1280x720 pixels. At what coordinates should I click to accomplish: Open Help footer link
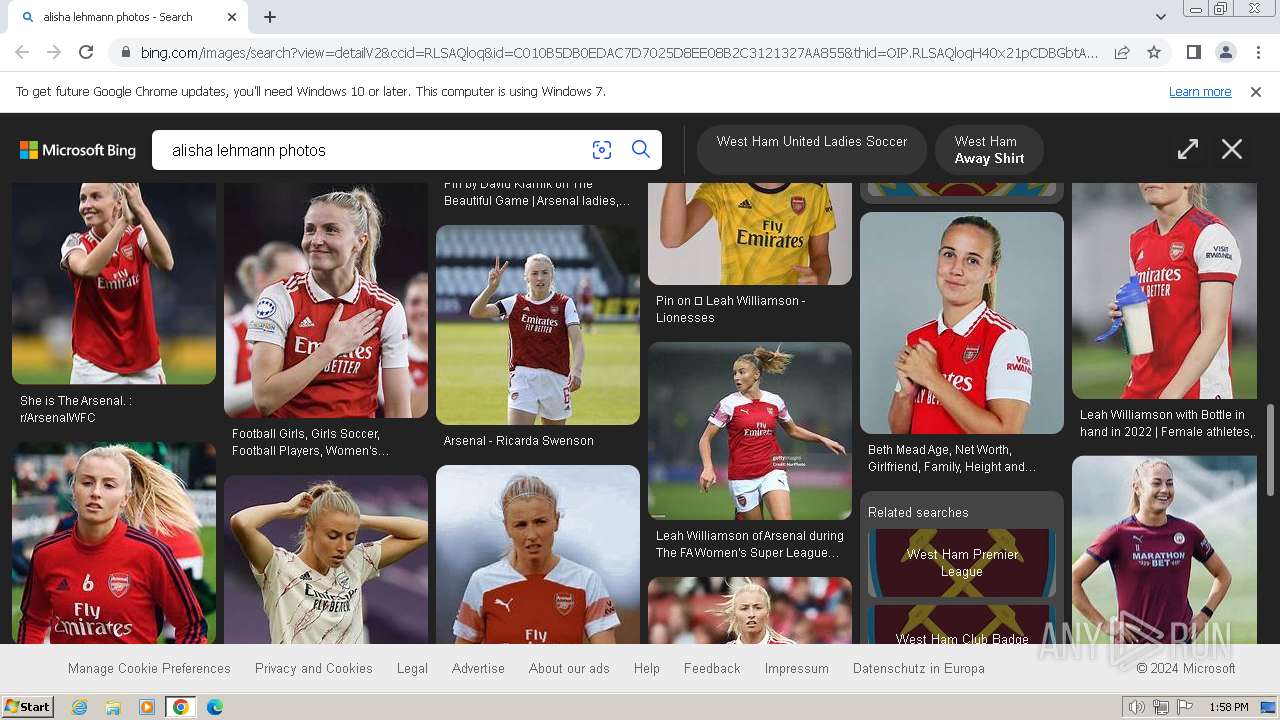click(x=647, y=669)
